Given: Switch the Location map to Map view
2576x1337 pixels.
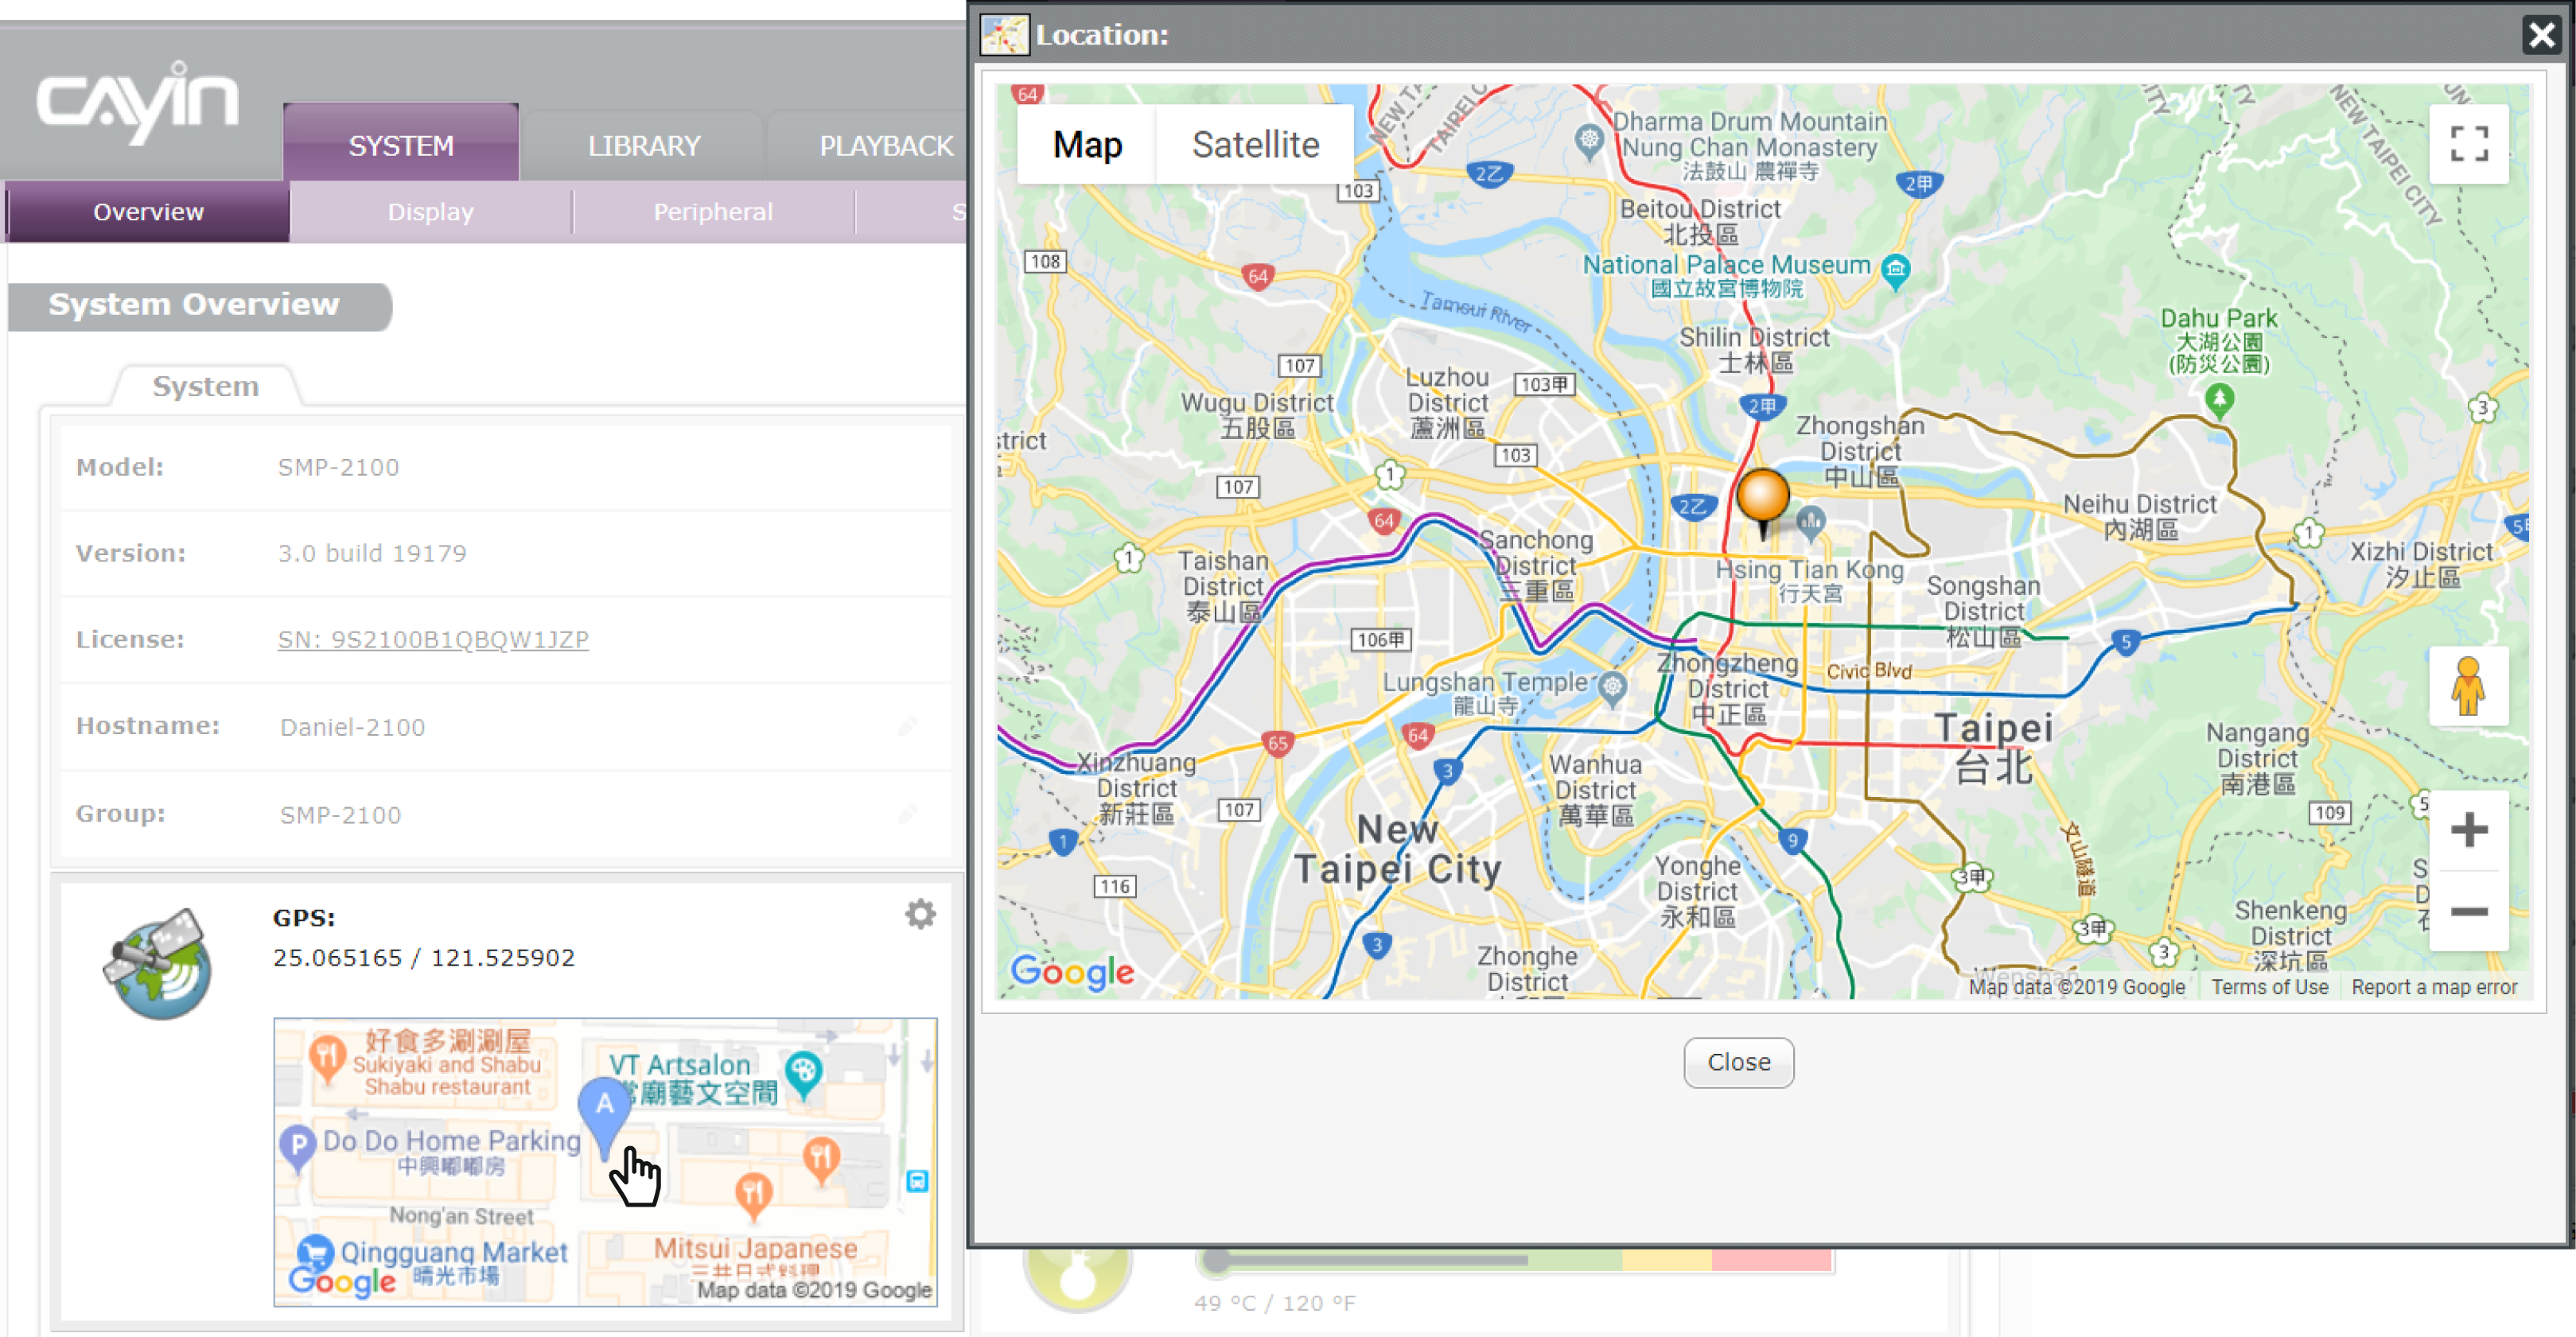Looking at the screenshot, I should click(x=1087, y=145).
